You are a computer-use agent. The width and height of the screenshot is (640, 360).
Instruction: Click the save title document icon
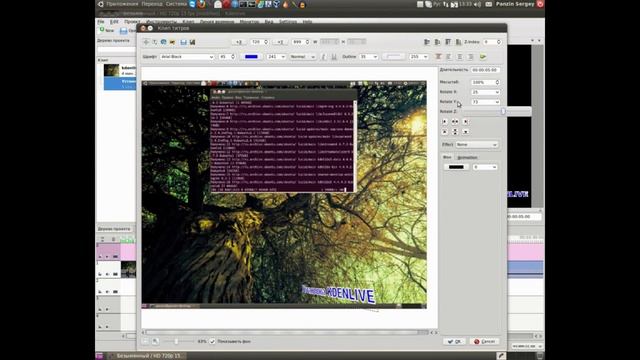192,42
